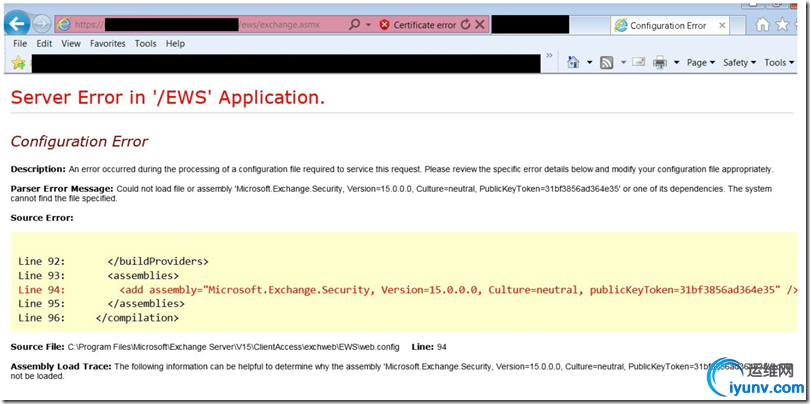810x404 pixels.
Task: Open the feeds dropdown arrow
Action: (x=623, y=63)
